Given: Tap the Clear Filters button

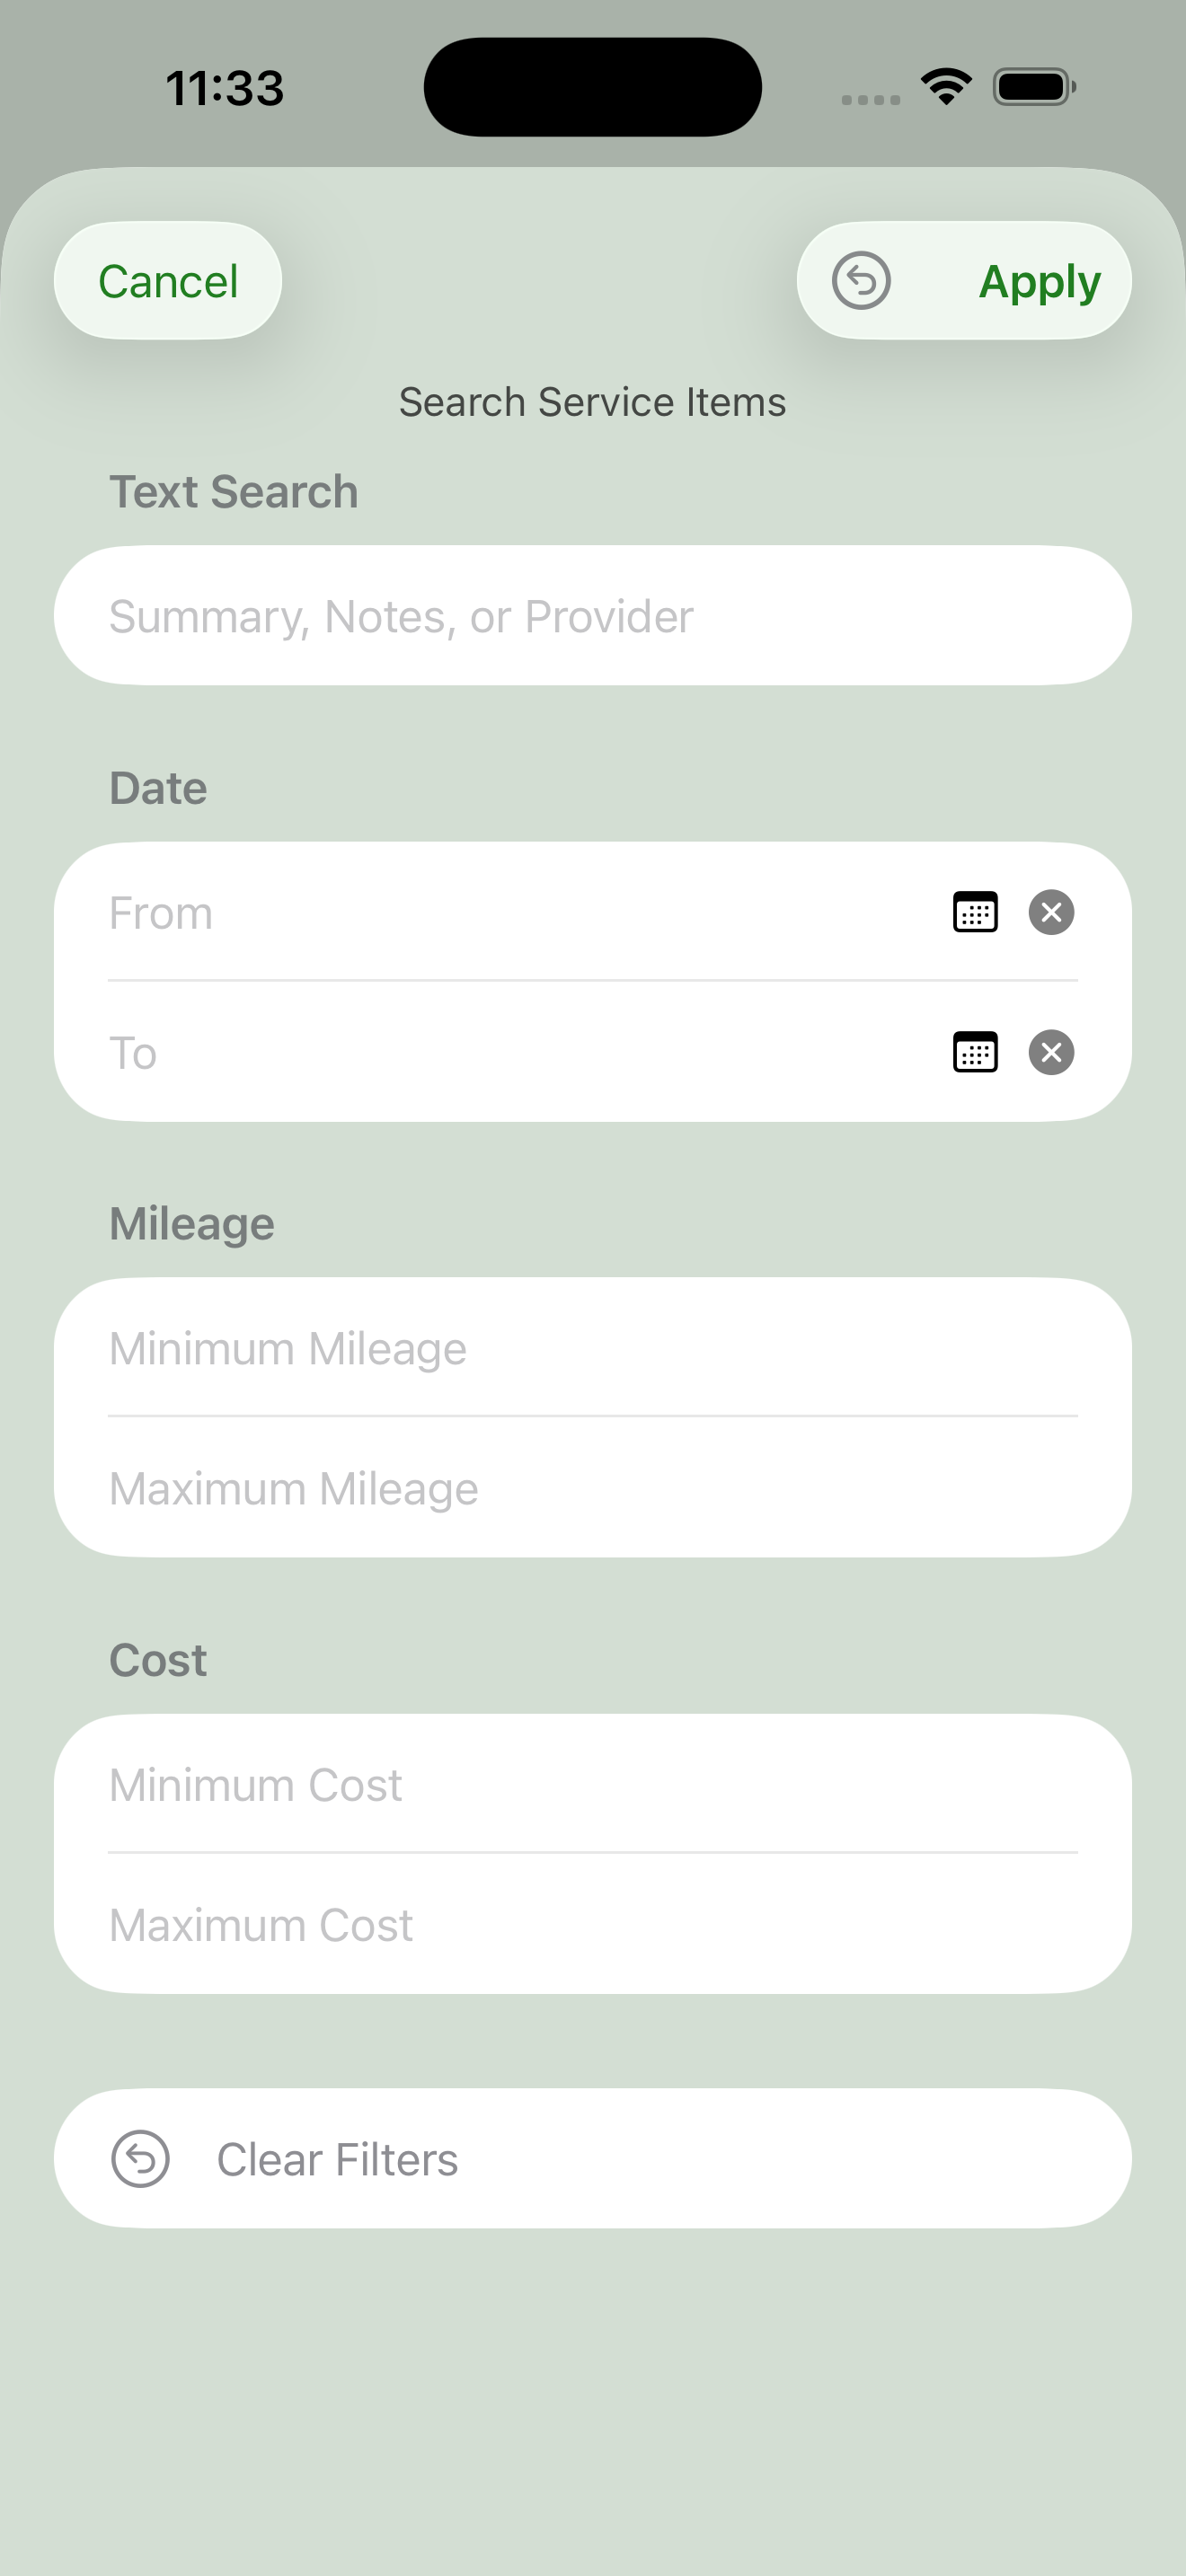Looking at the screenshot, I should [x=593, y=2158].
